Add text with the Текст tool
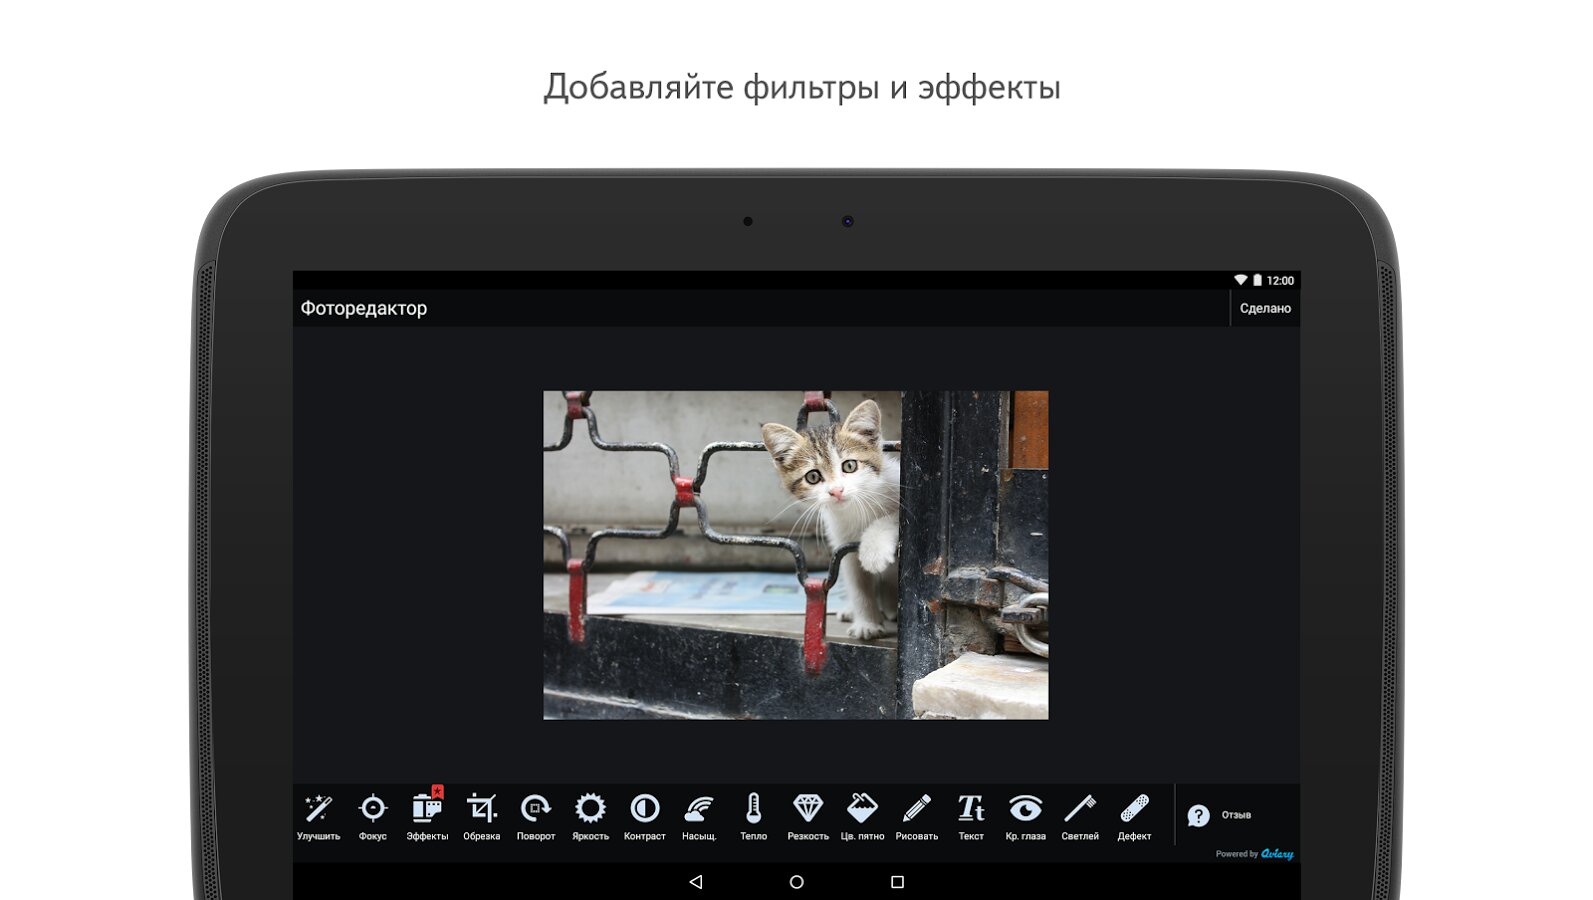The image size is (1593, 900). pyautogui.click(x=971, y=815)
